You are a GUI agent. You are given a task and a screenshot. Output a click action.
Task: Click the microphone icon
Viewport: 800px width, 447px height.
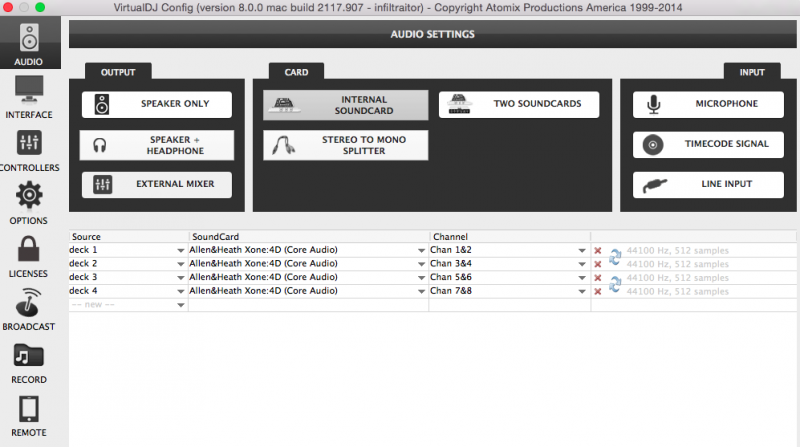(x=654, y=105)
